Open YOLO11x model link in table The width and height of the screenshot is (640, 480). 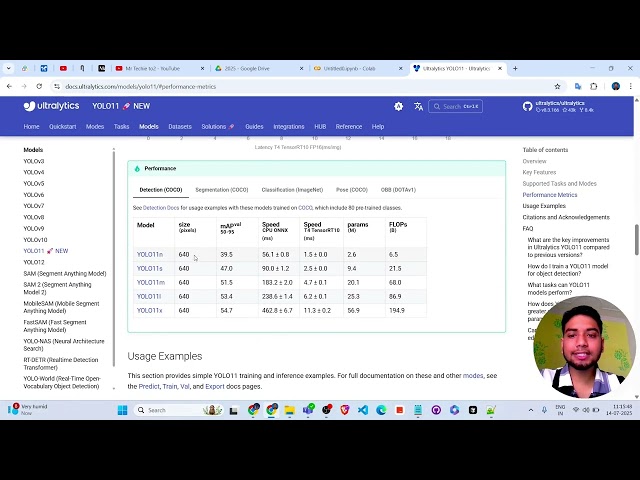tap(149, 310)
